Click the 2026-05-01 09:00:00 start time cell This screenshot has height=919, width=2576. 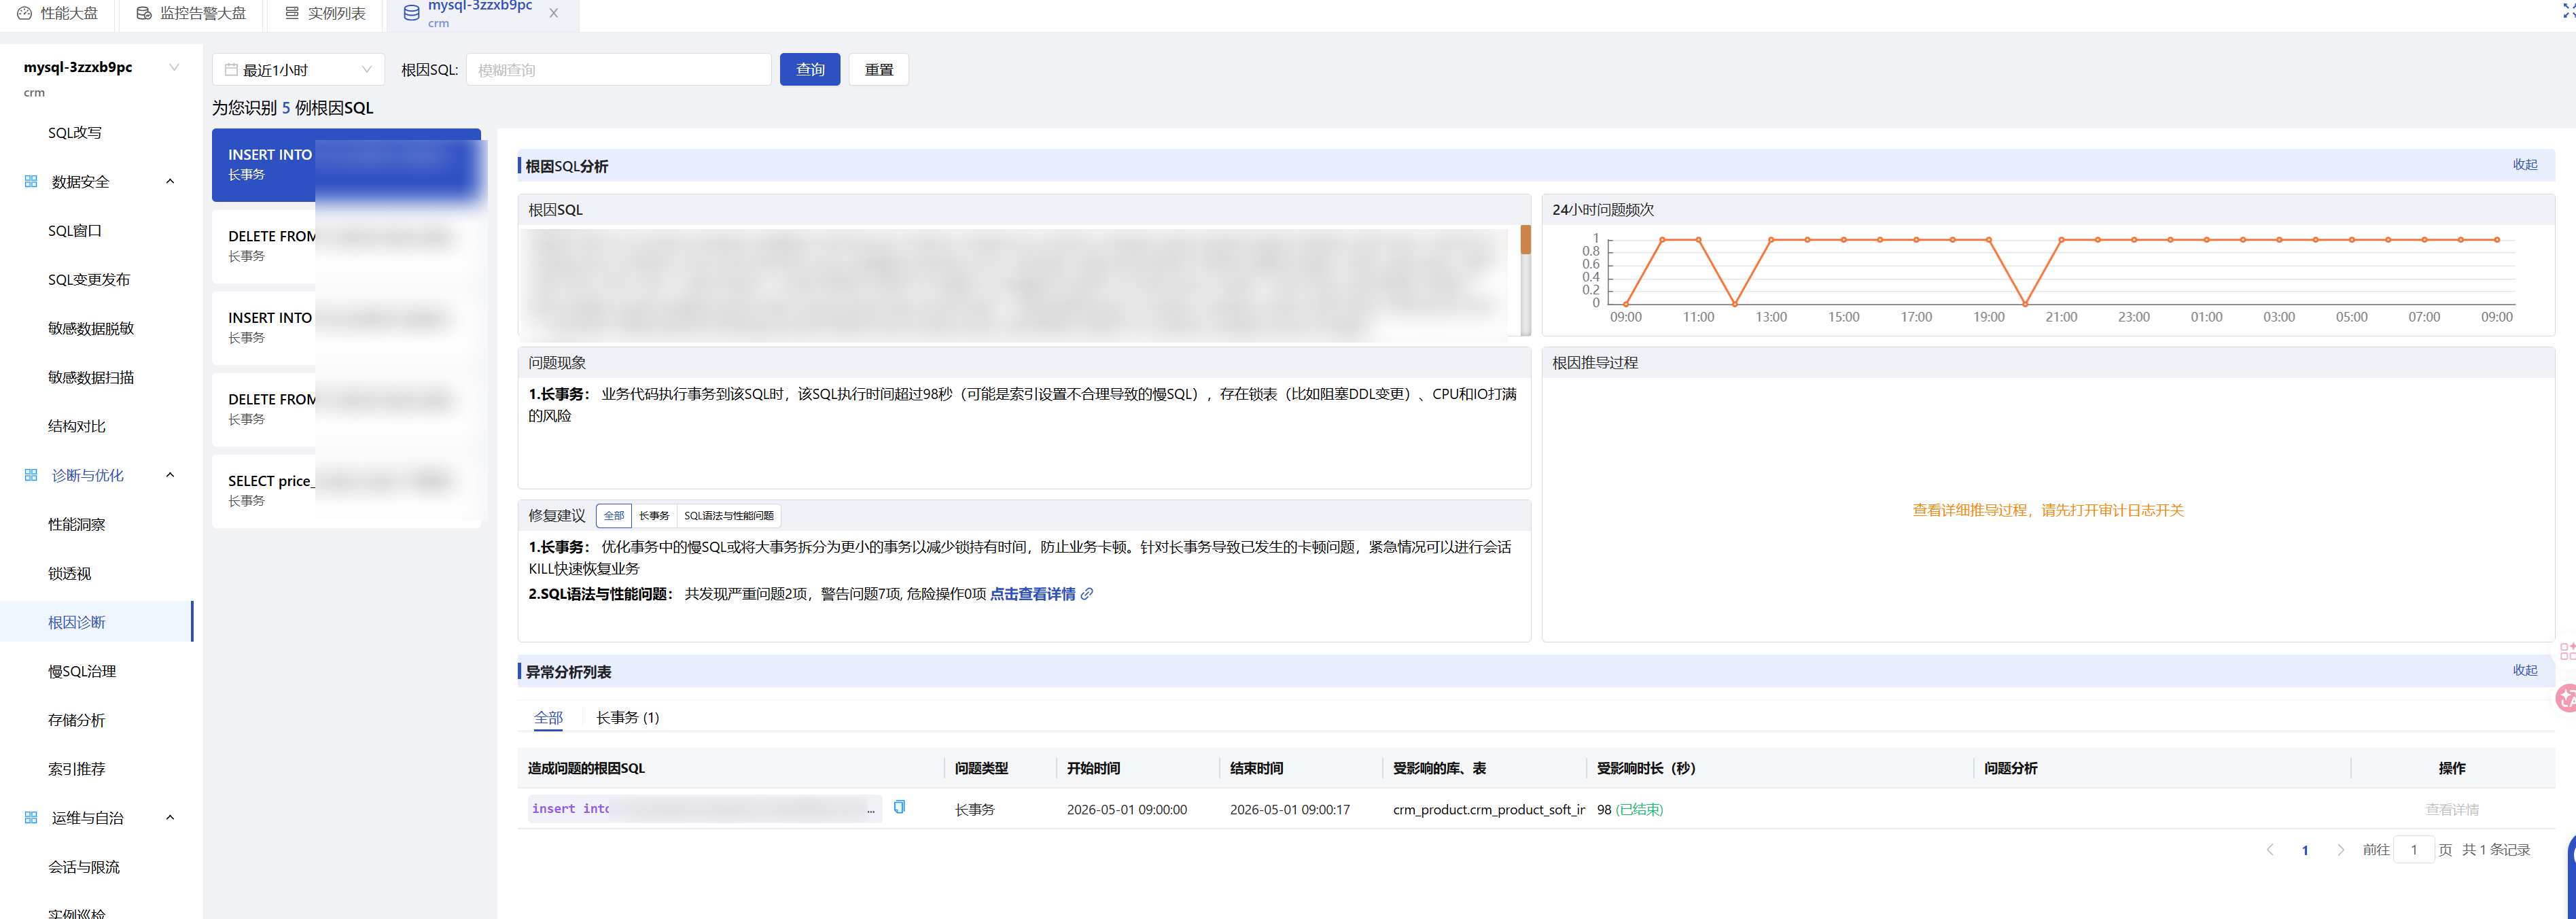1127,809
